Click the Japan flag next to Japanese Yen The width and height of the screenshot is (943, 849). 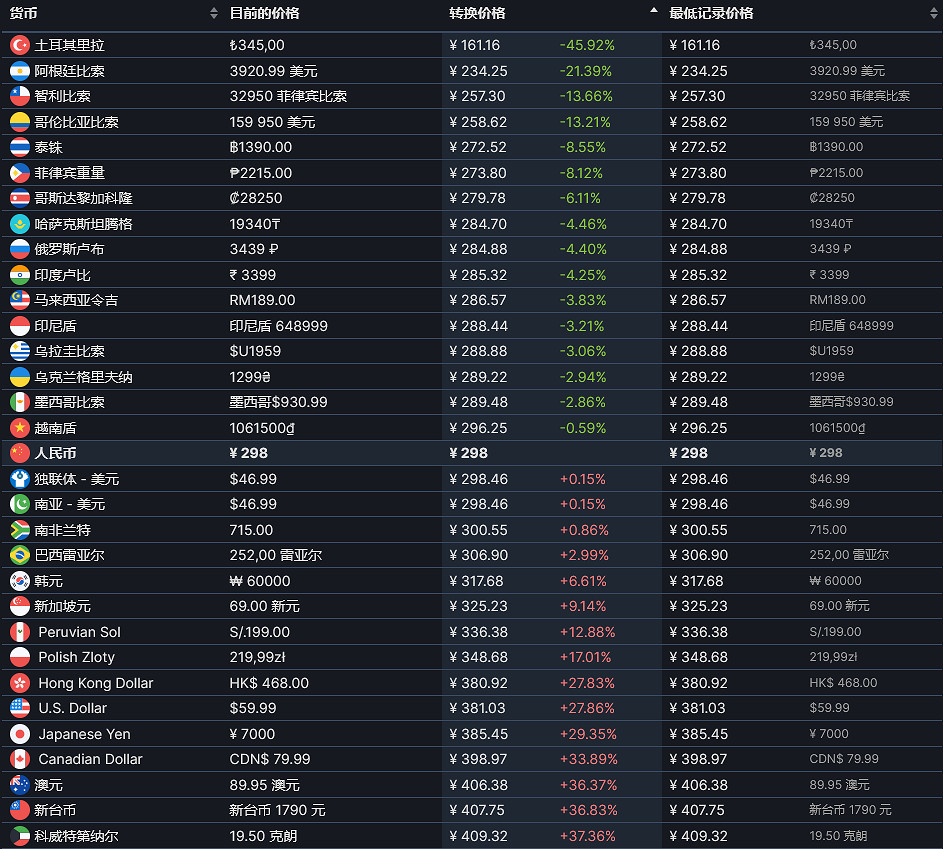19,734
